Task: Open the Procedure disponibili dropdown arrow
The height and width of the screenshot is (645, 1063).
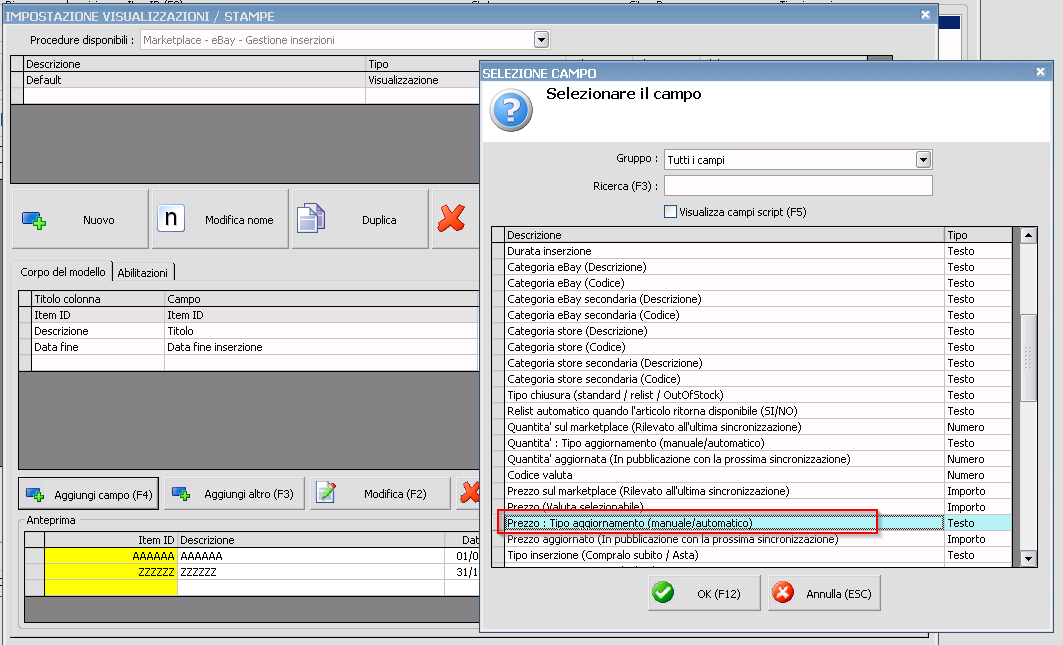Action: [x=541, y=39]
